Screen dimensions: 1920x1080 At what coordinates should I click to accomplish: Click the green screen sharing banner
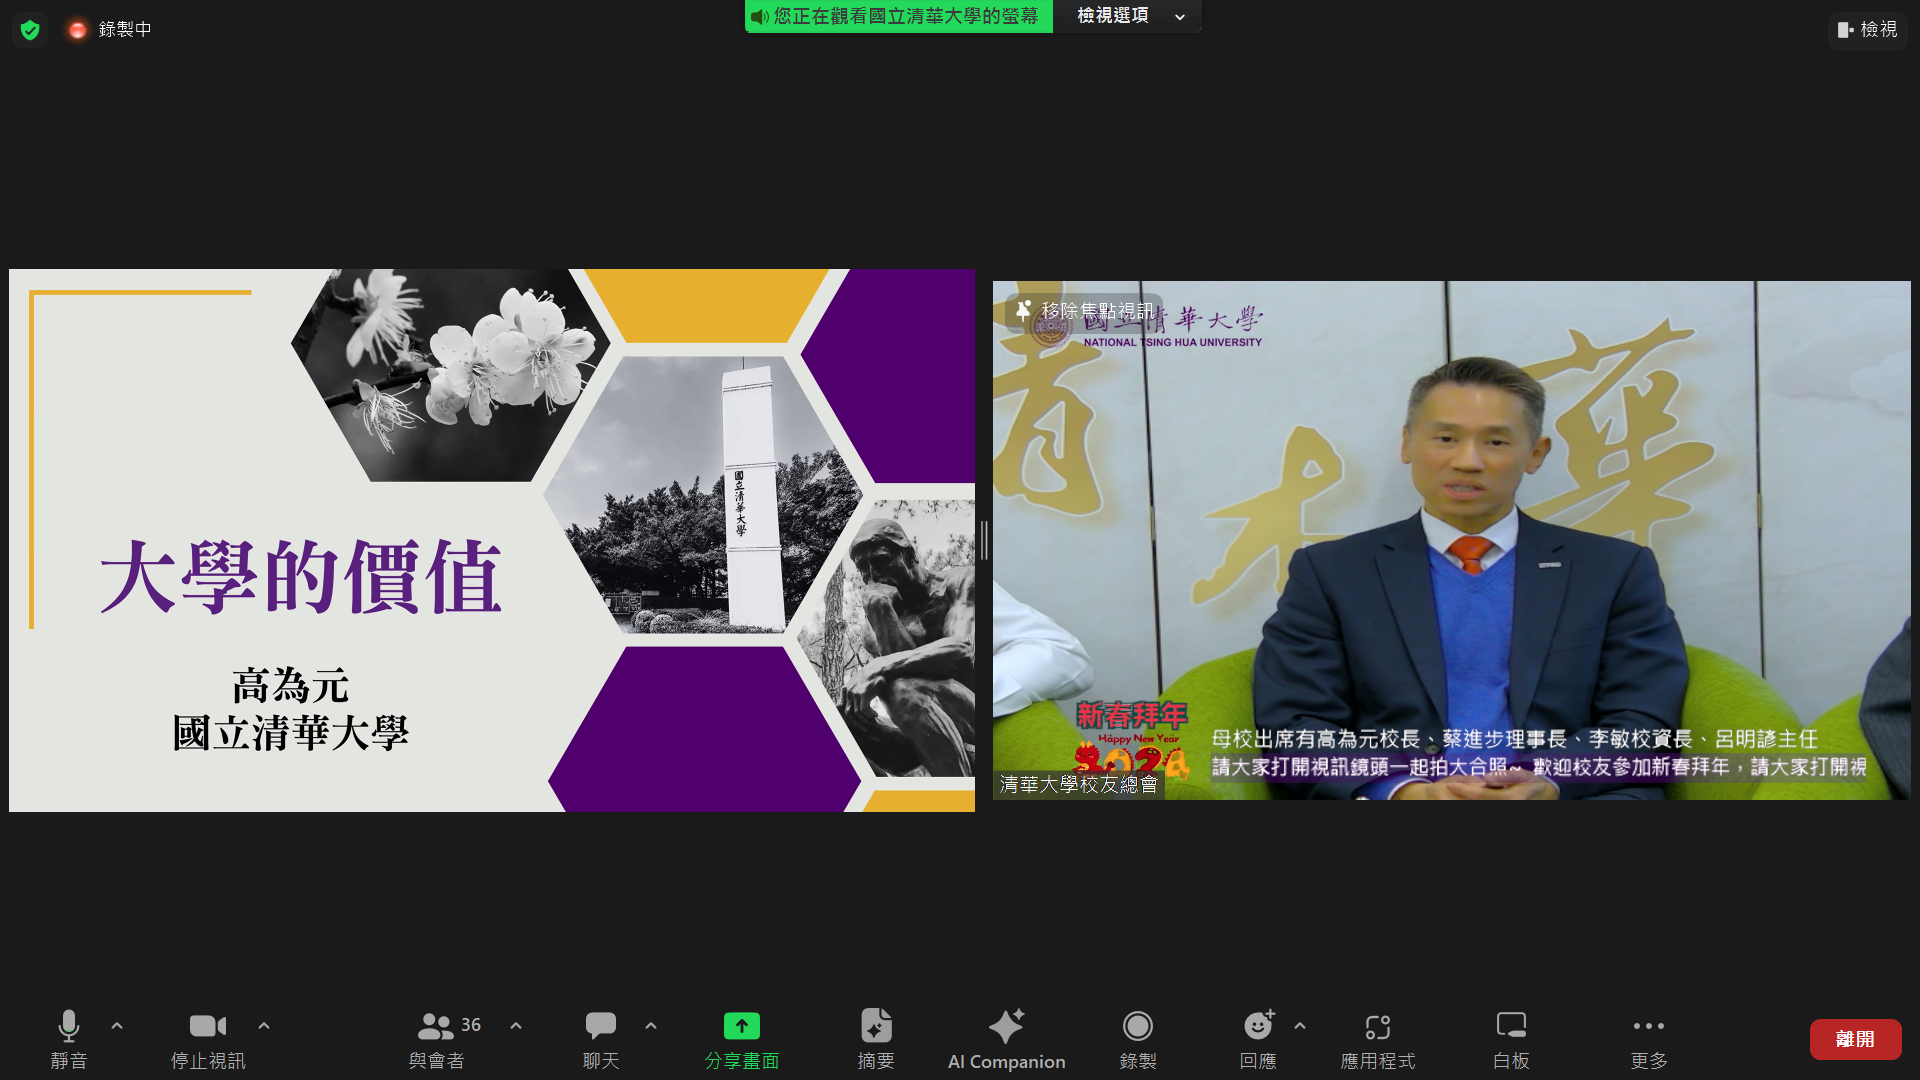coord(898,17)
